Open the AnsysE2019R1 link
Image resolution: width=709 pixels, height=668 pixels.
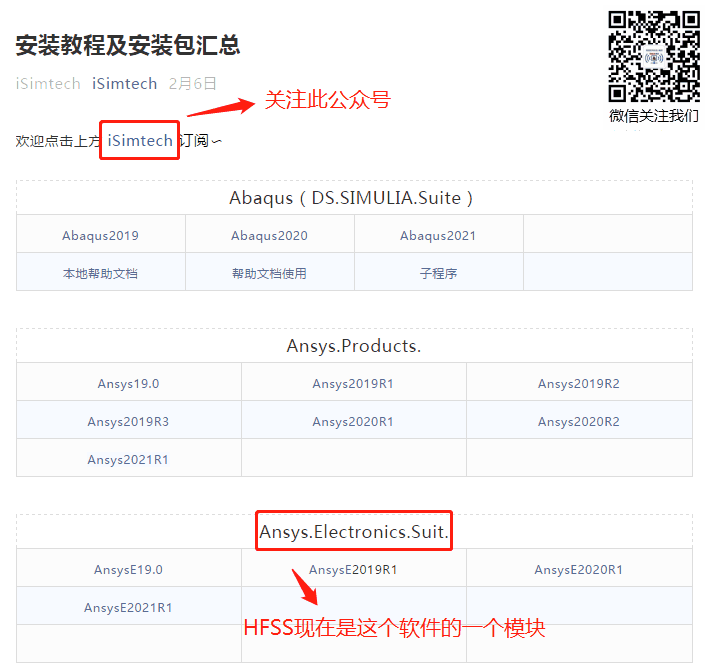pos(353,570)
